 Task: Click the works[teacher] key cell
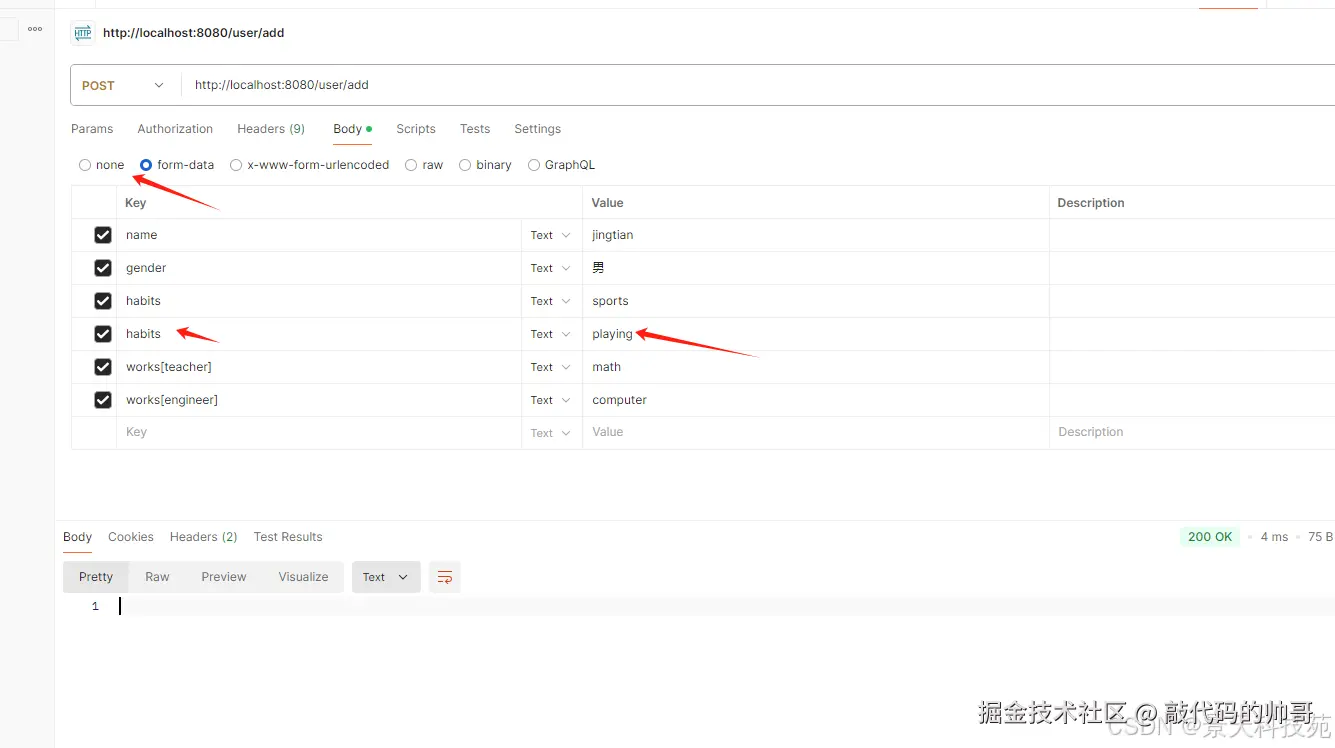pos(319,367)
